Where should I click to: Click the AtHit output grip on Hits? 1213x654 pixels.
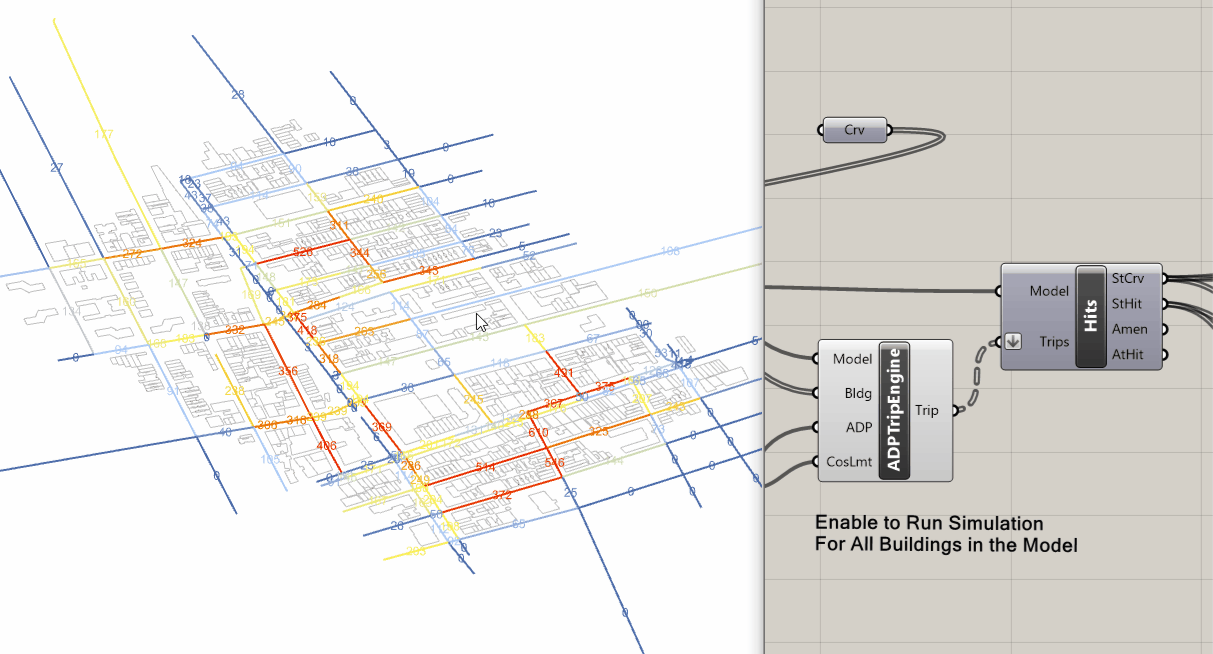[1165, 354]
